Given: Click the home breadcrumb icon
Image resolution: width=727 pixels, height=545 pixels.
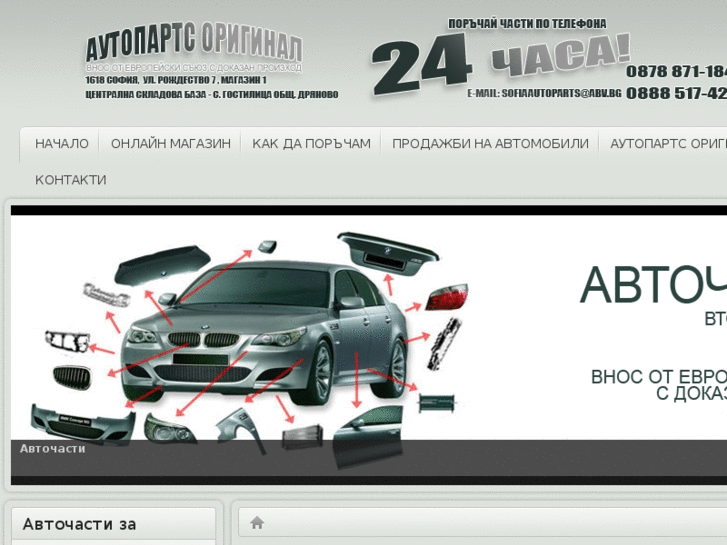Looking at the screenshot, I should pos(257,523).
